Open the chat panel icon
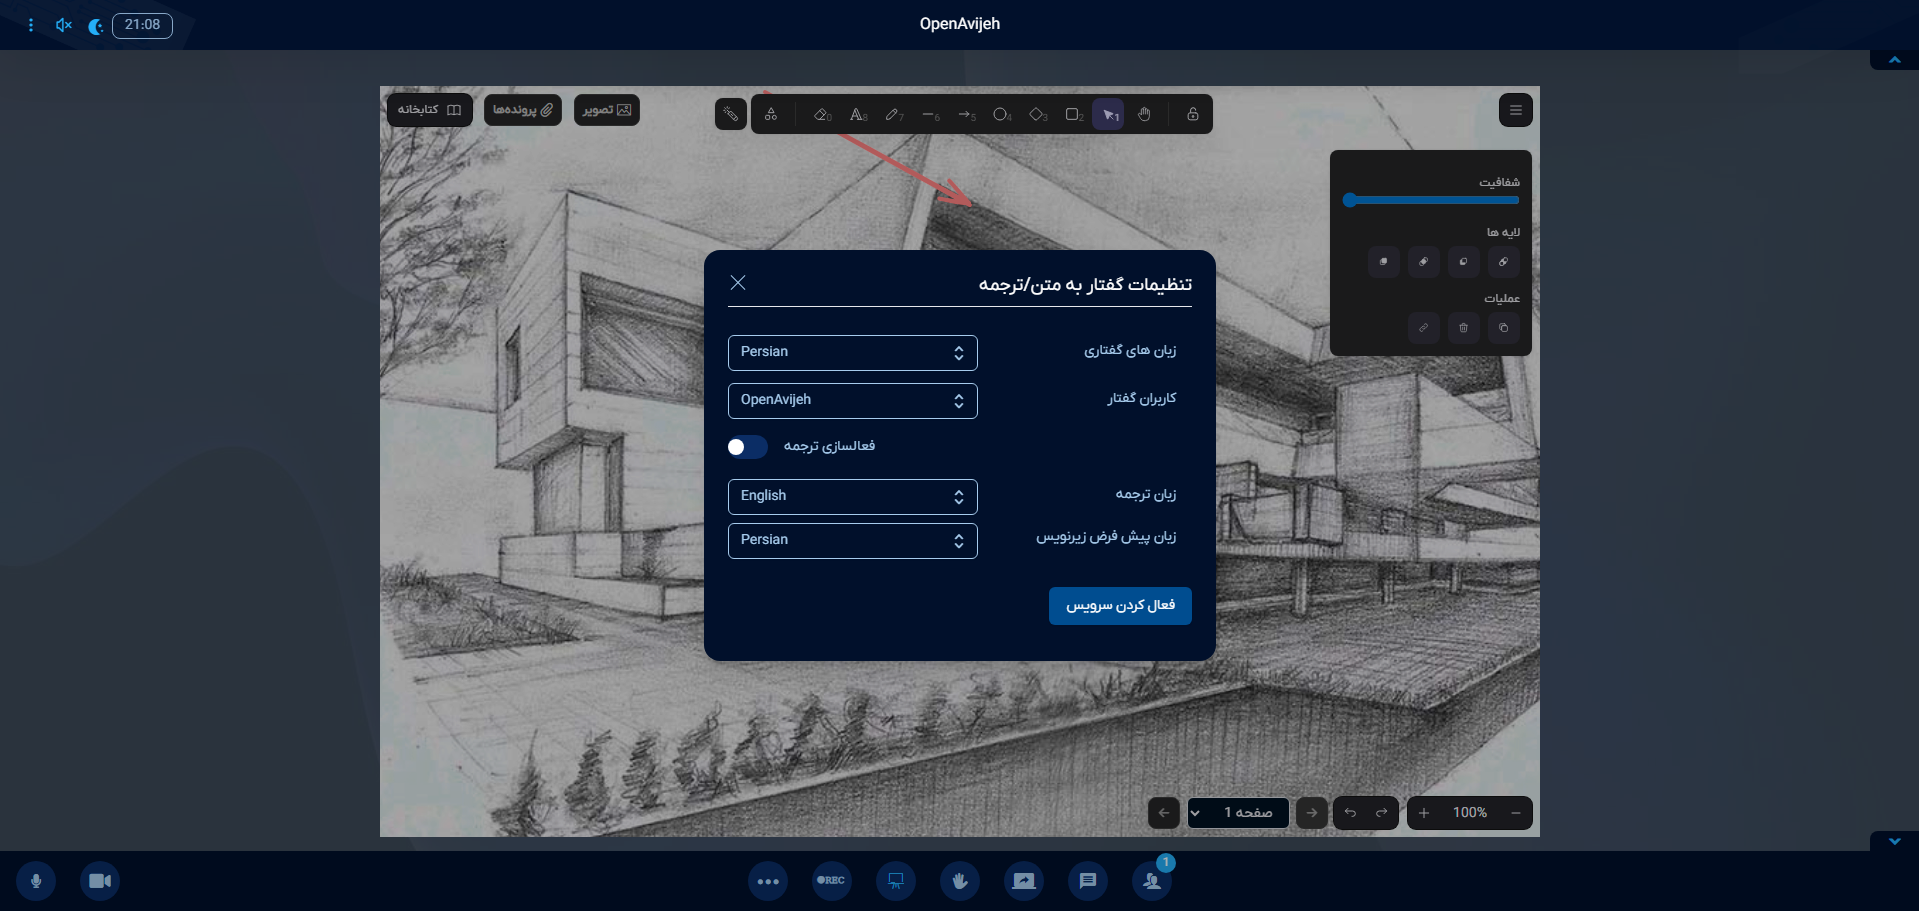Screen dimensions: 1919x911 [x=1088, y=881]
